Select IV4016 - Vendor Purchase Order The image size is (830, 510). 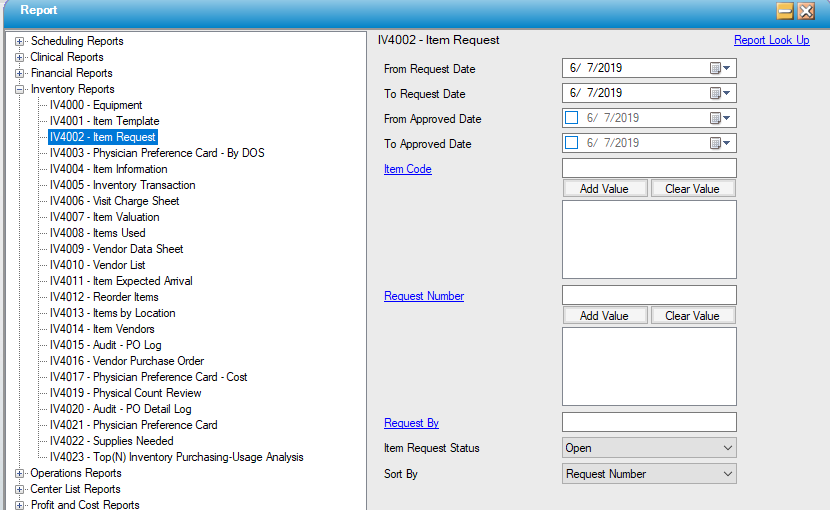point(127,361)
